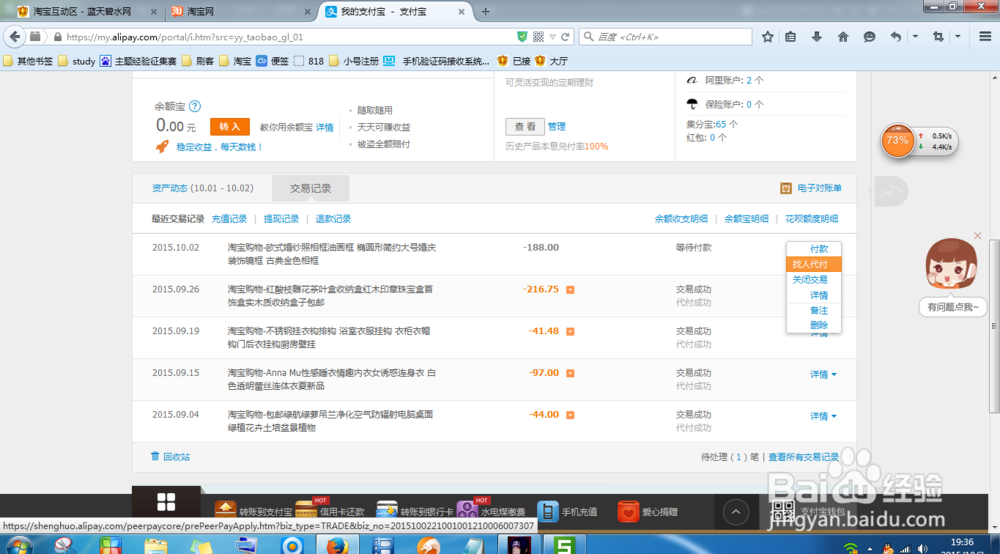Open the QR code icon in the address bar
The height and width of the screenshot is (554, 1000).
pyautogui.click(x=538, y=37)
